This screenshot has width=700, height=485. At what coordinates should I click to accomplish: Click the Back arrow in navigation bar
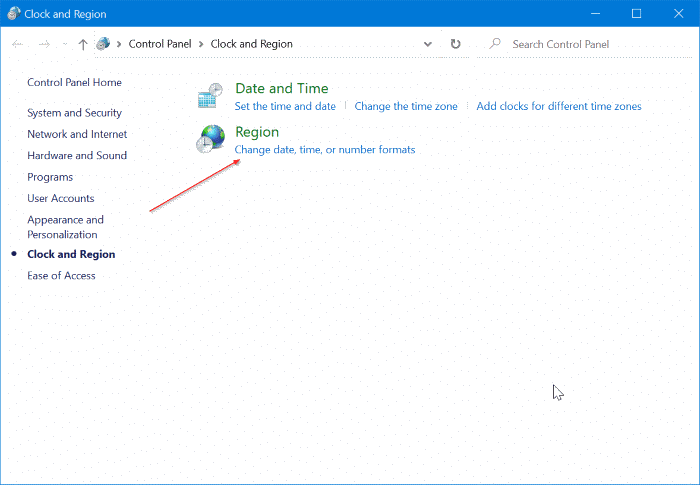17,44
